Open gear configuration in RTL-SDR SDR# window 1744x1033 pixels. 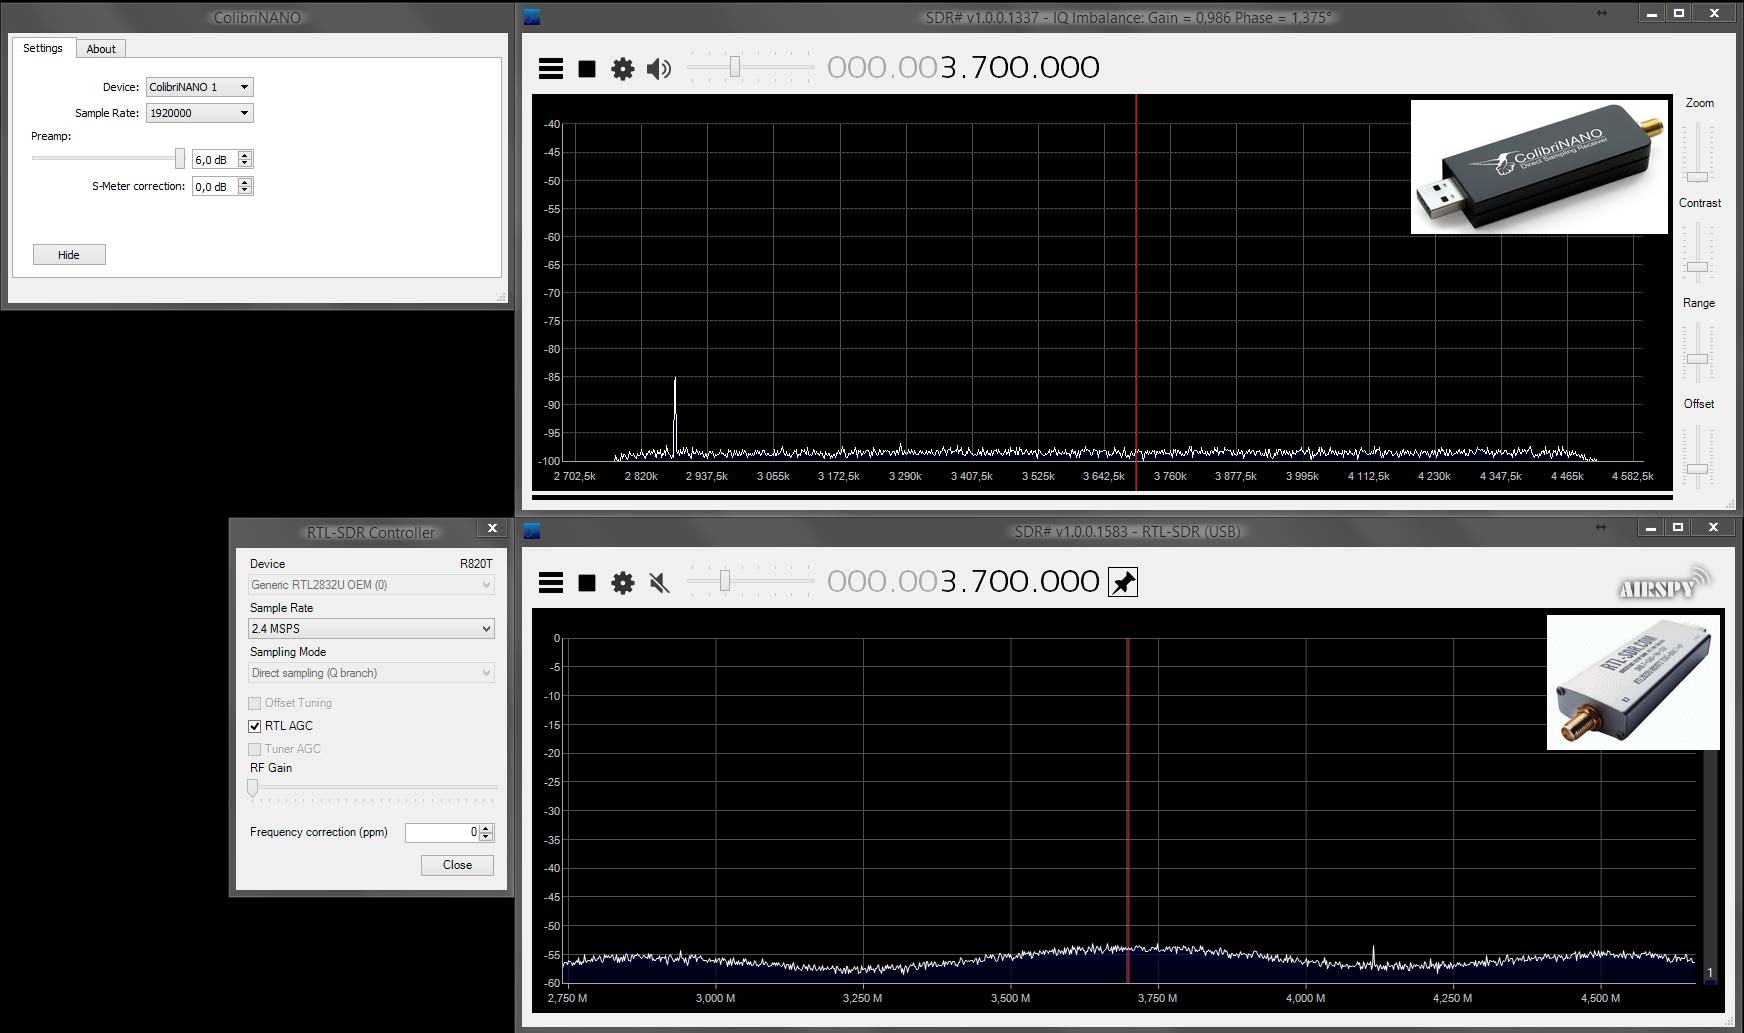tap(622, 583)
